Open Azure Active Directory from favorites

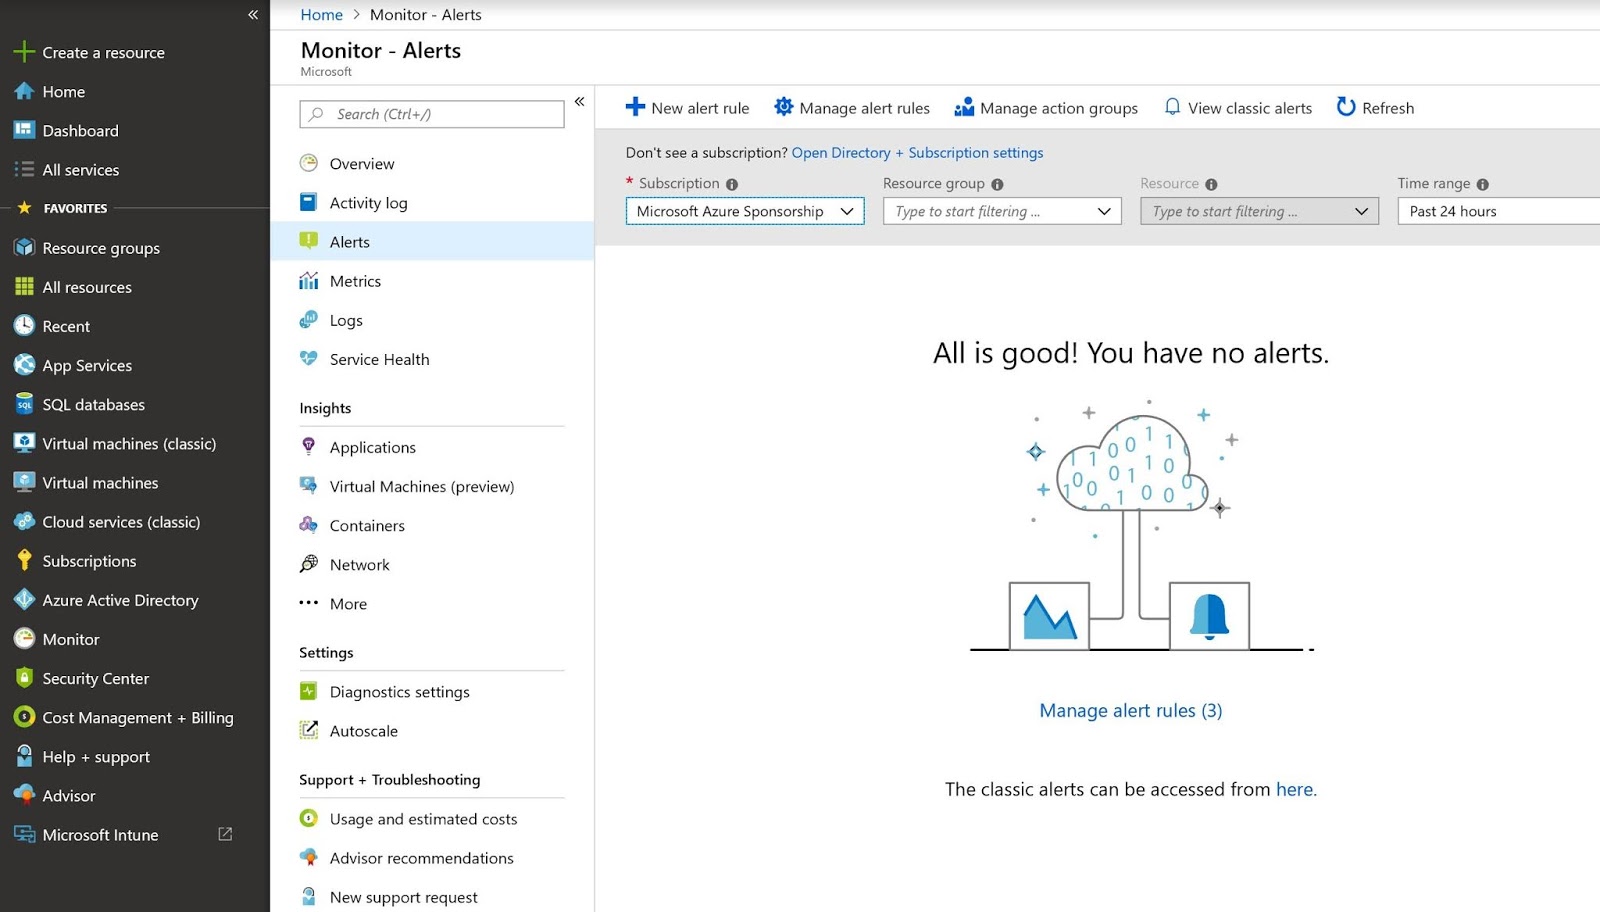pyautogui.click(x=119, y=600)
